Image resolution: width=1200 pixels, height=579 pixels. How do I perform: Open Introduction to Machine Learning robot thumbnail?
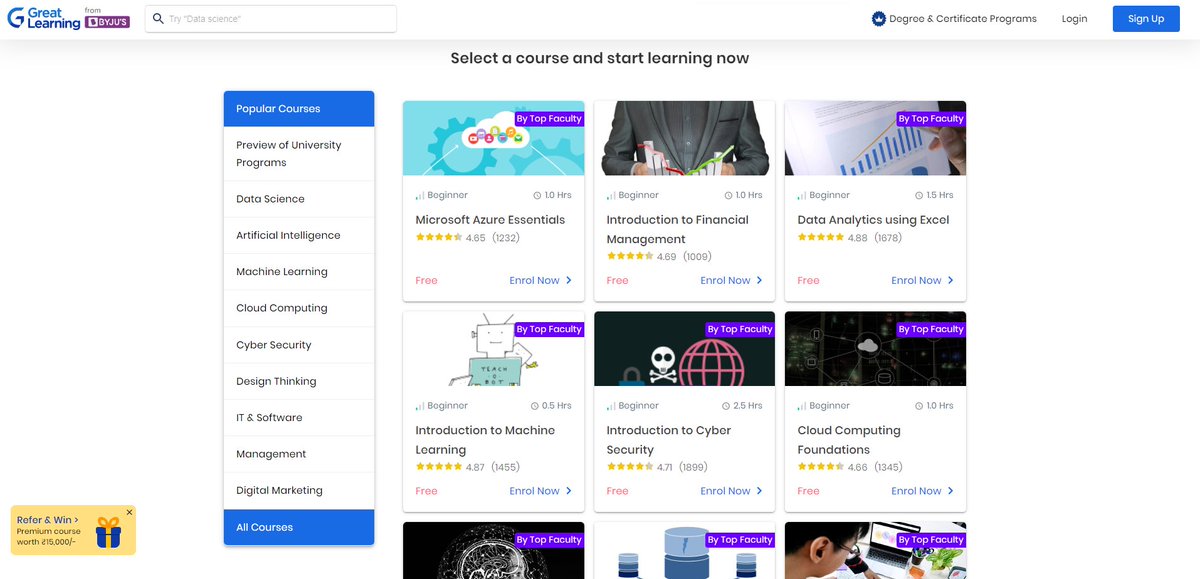coord(494,349)
